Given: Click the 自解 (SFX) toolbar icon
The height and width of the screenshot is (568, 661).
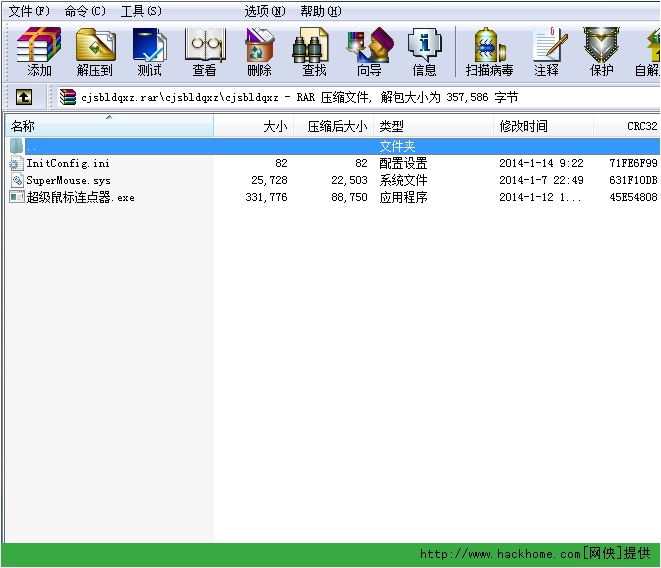Looking at the screenshot, I should pos(648,51).
